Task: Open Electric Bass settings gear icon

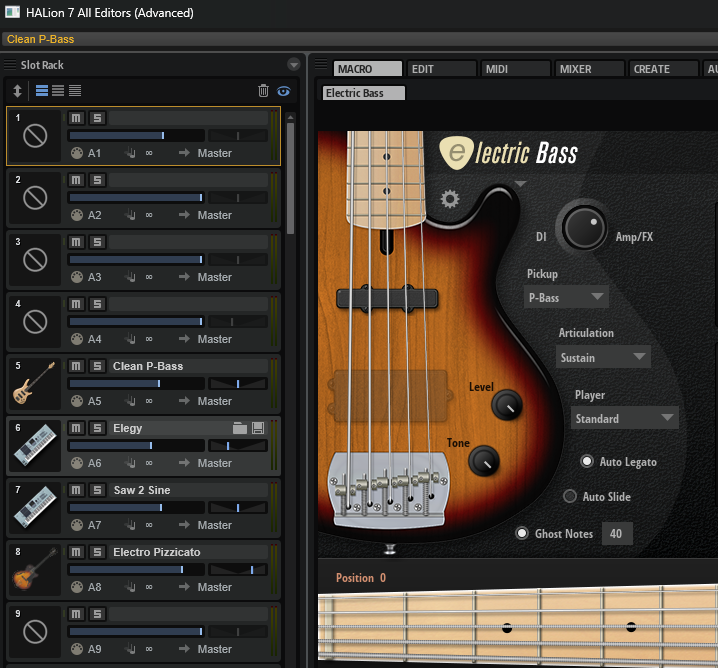Action: [x=450, y=199]
